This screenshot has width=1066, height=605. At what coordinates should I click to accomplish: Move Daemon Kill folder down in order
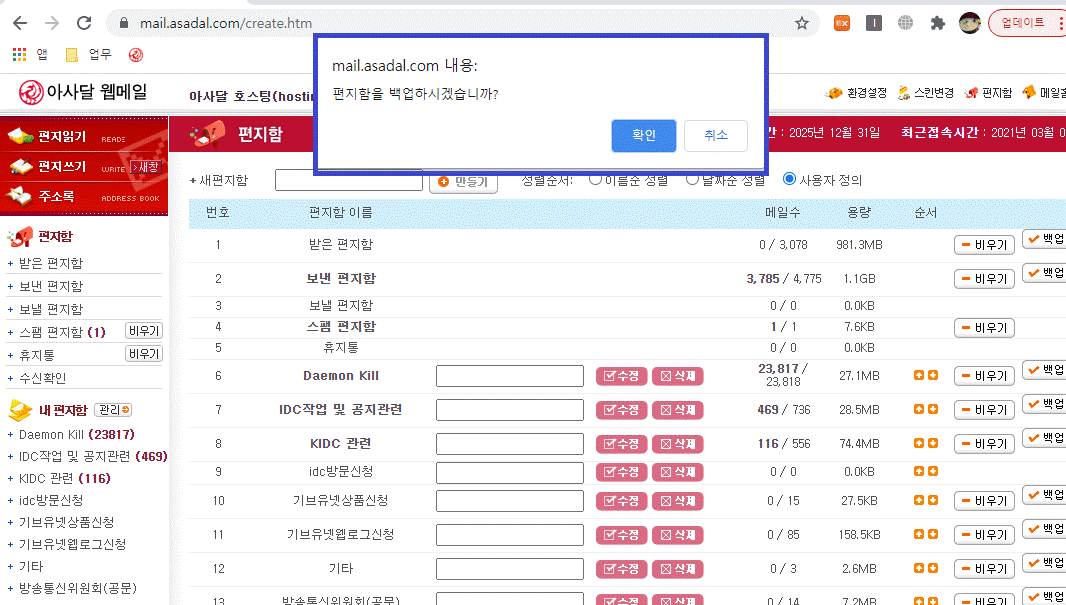[x=933, y=376]
